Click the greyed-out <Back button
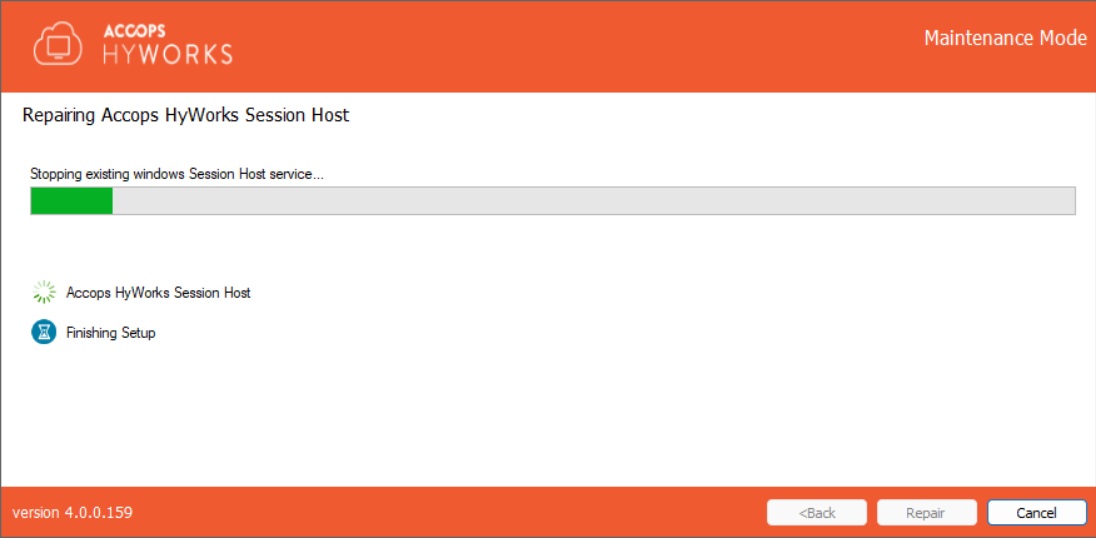Viewport: 1096px width, 538px height. click(816, 513)
